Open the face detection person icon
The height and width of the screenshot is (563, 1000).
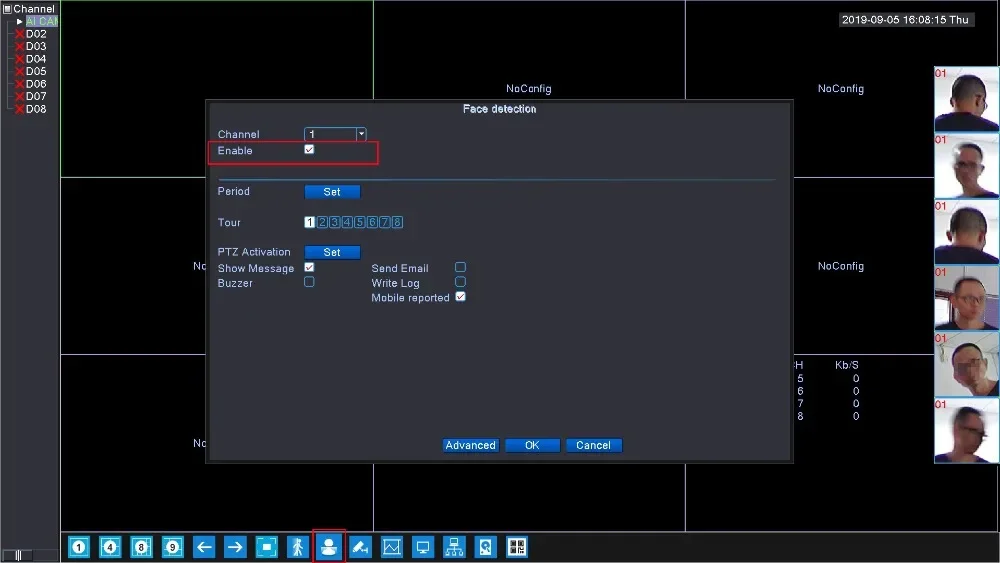pyautogui.click(x=329, y=547)
